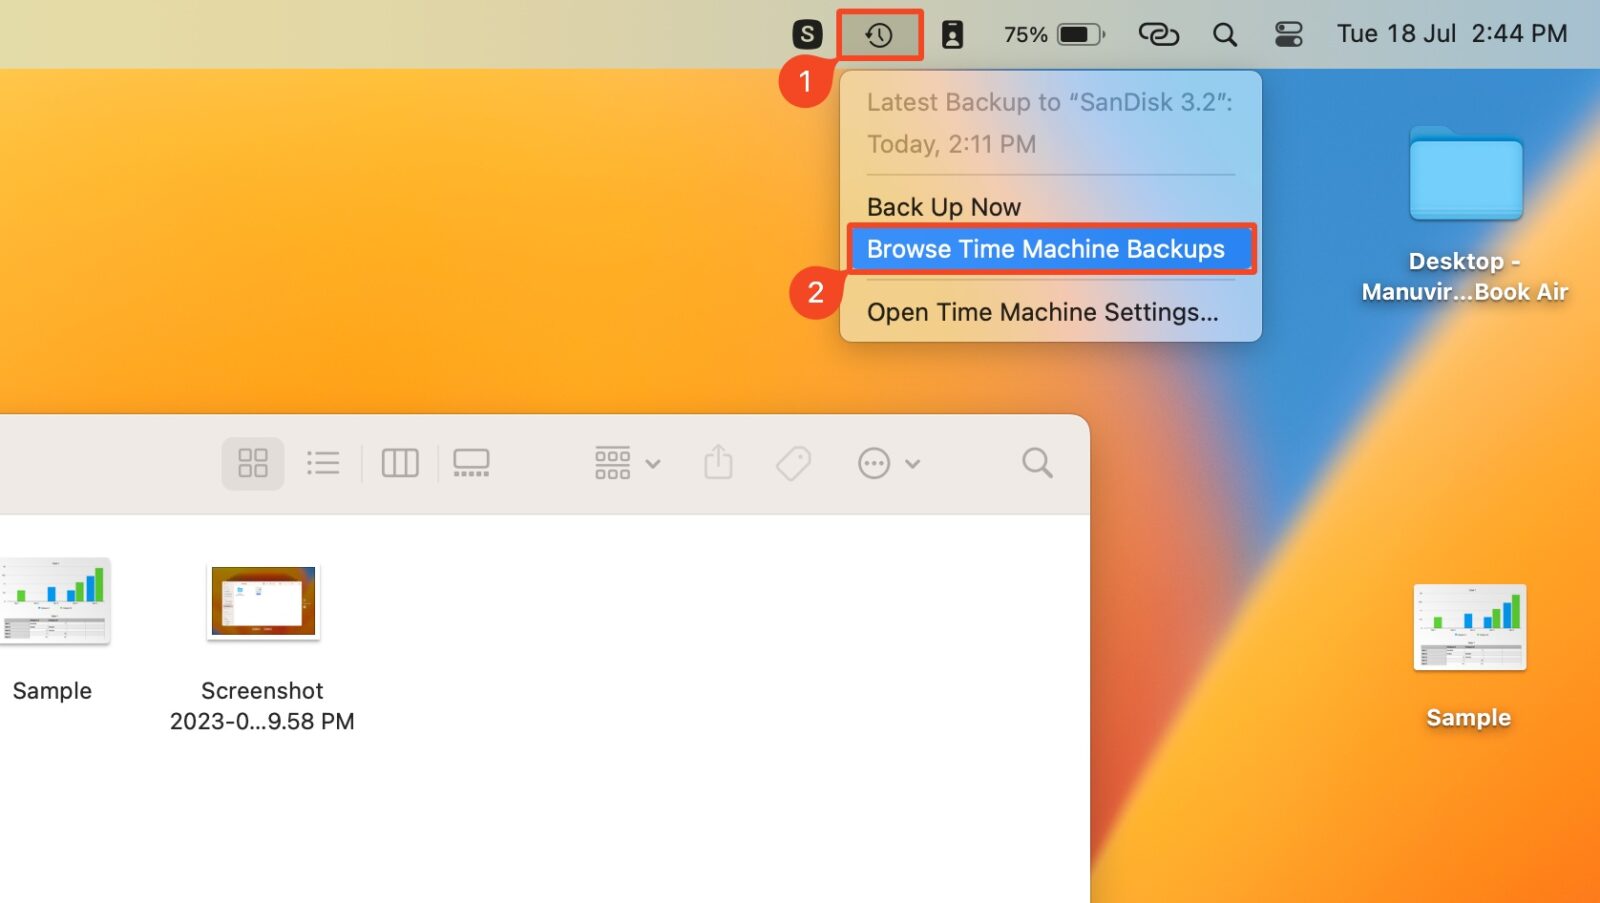Click the Tags icon in Finder toolbar

tap(792, 462)
